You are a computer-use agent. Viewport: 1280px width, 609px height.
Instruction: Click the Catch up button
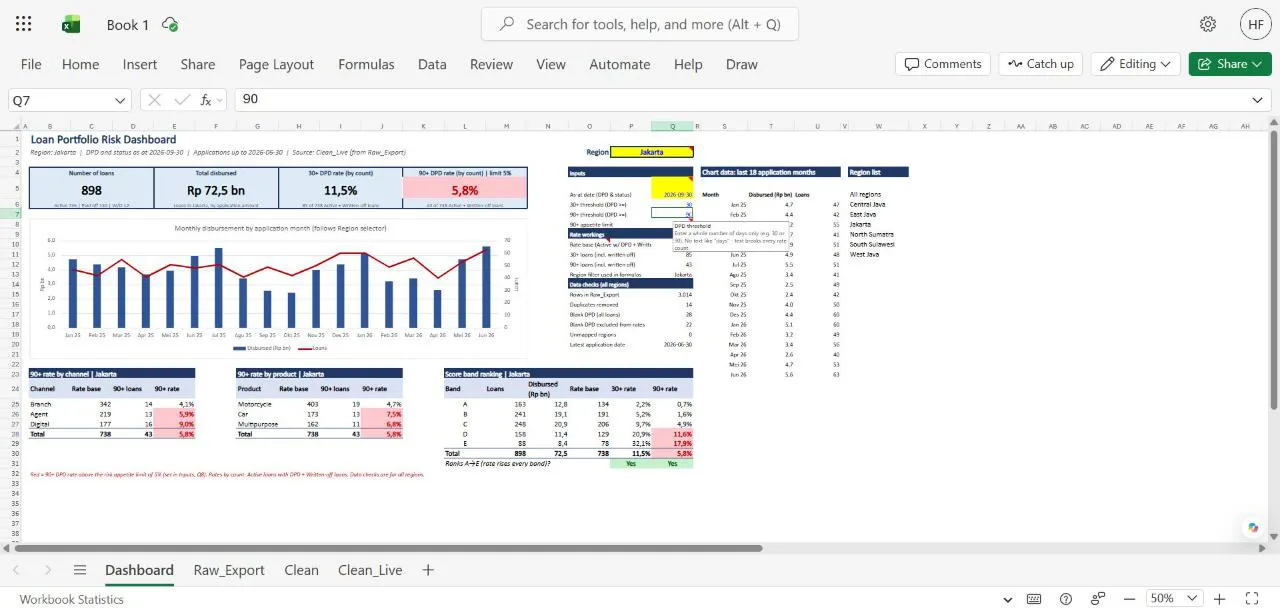1040,64
